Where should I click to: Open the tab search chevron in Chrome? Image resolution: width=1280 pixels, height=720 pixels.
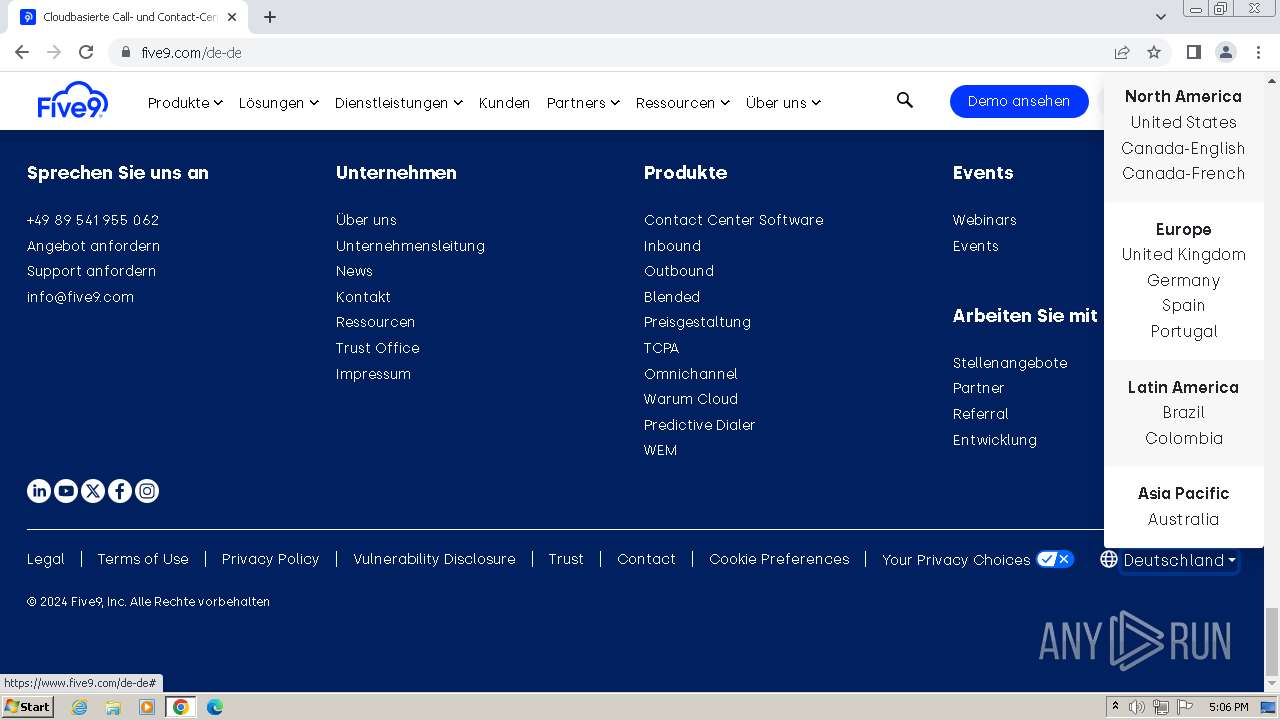pos(1161,17)
